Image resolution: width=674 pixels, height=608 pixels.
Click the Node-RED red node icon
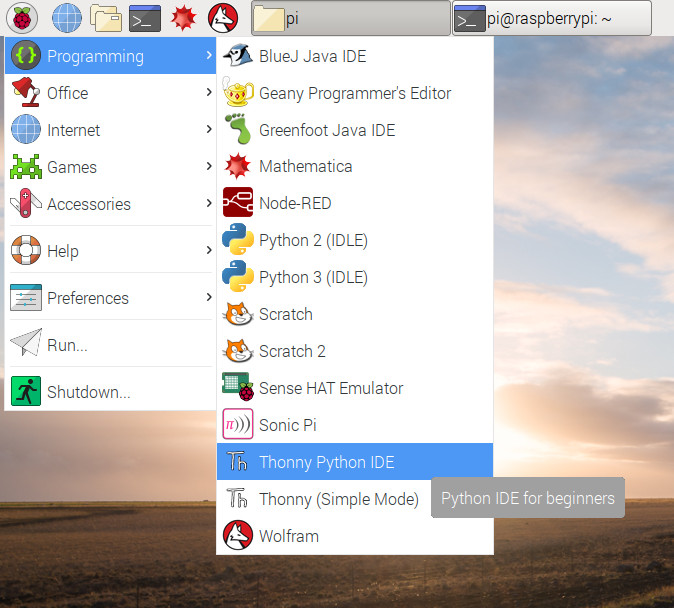[238, 202]
